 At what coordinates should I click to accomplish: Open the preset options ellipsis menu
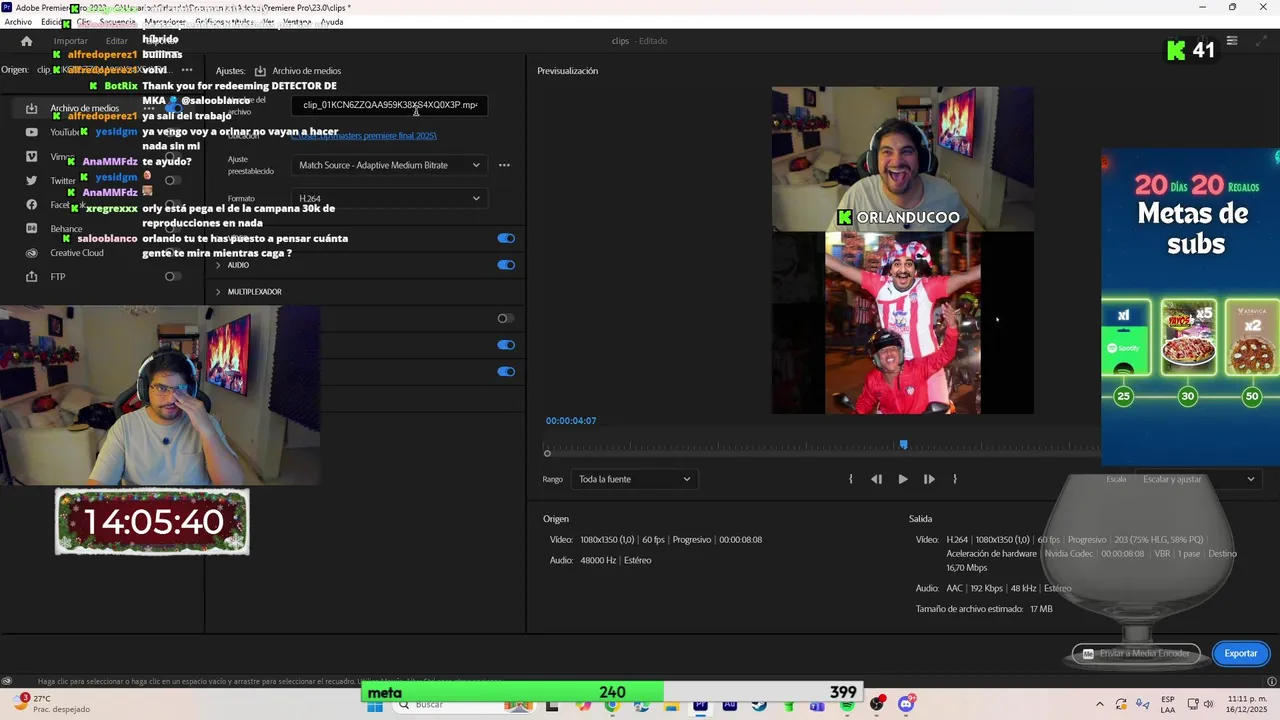(504, 165)
